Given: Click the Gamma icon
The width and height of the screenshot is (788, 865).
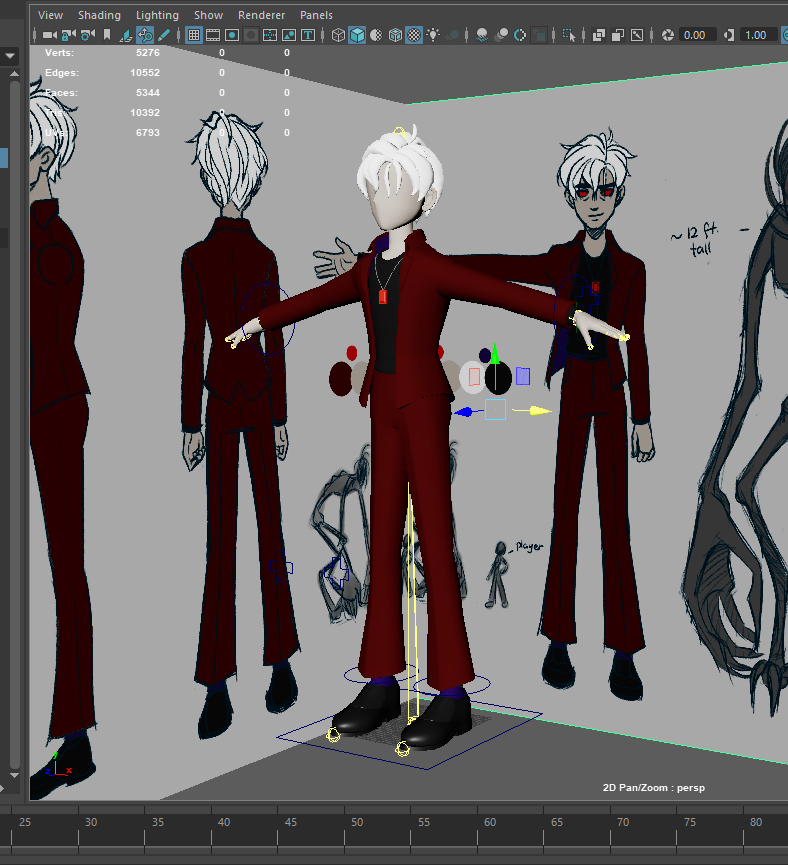Looking at the screenshot, I should [x=729, y=35].
